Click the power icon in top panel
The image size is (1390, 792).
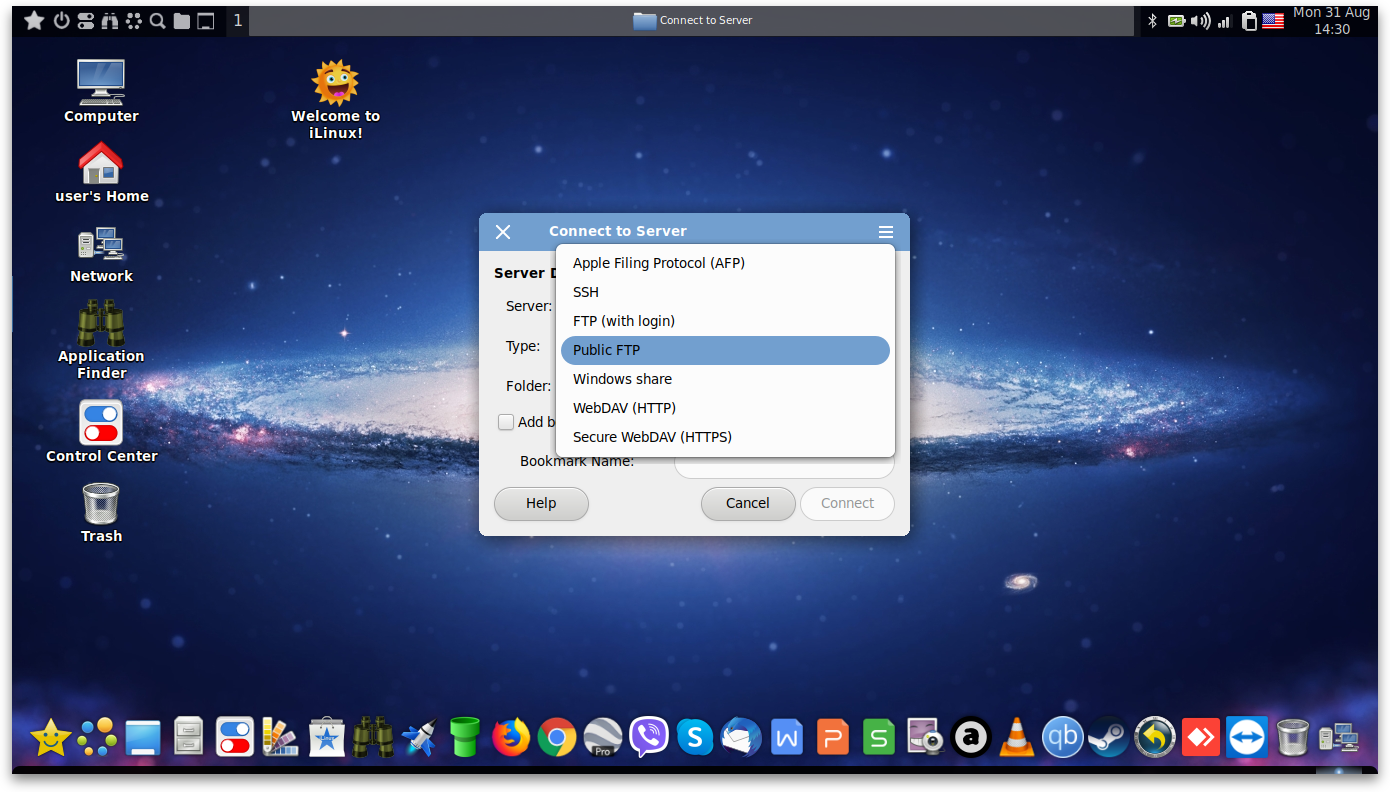tap(61, 20)
